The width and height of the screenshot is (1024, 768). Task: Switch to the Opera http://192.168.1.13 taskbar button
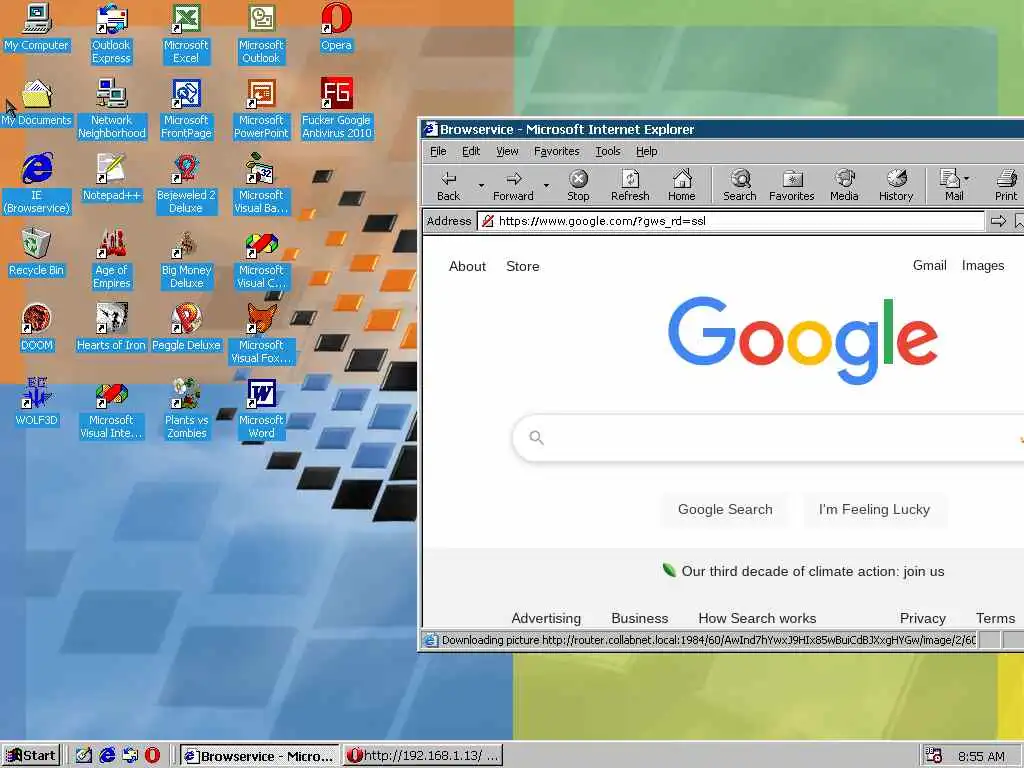click(423, 756)
